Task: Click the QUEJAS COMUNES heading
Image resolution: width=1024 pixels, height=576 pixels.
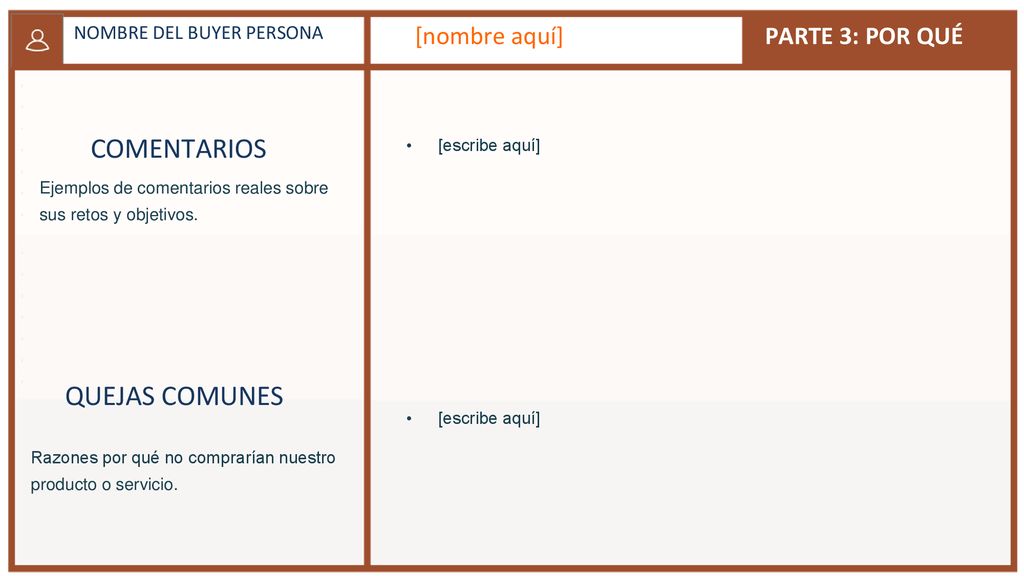Action: click(x=174, y=396)
